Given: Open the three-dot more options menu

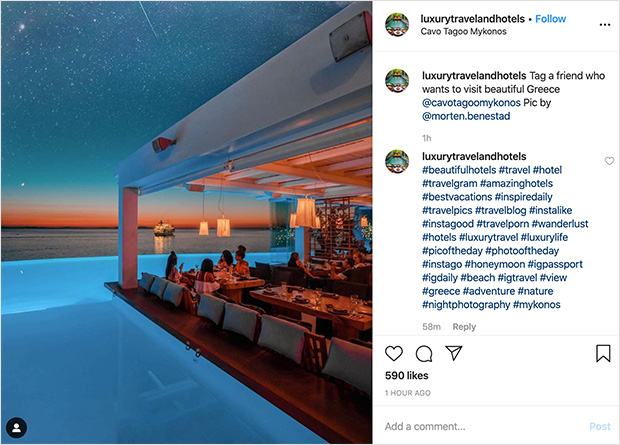Looking at the screenshot, I should 605,25.
